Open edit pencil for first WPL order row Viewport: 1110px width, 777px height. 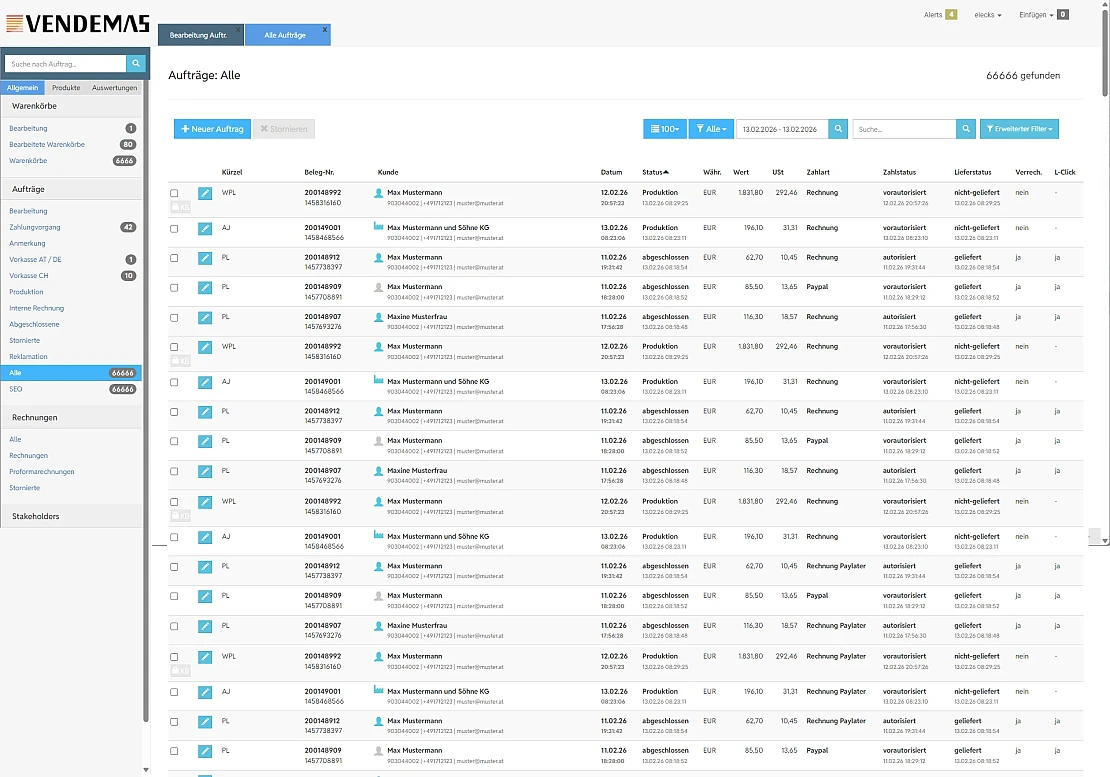point(205,193)
